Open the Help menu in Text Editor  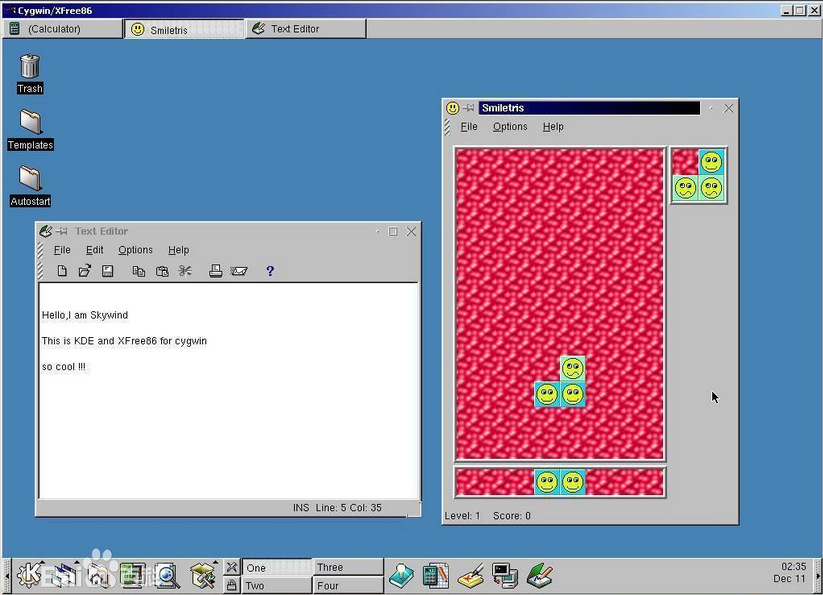coord(178,250)
